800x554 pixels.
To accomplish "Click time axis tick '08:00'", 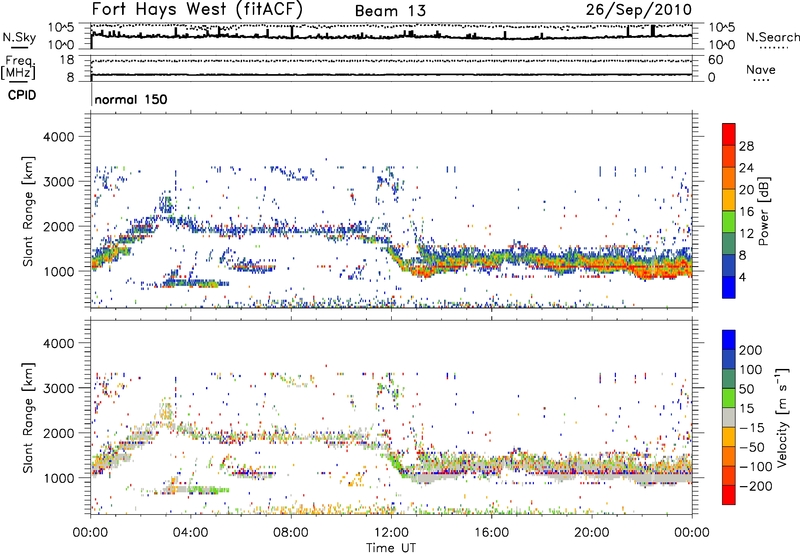I will (291, 533).
